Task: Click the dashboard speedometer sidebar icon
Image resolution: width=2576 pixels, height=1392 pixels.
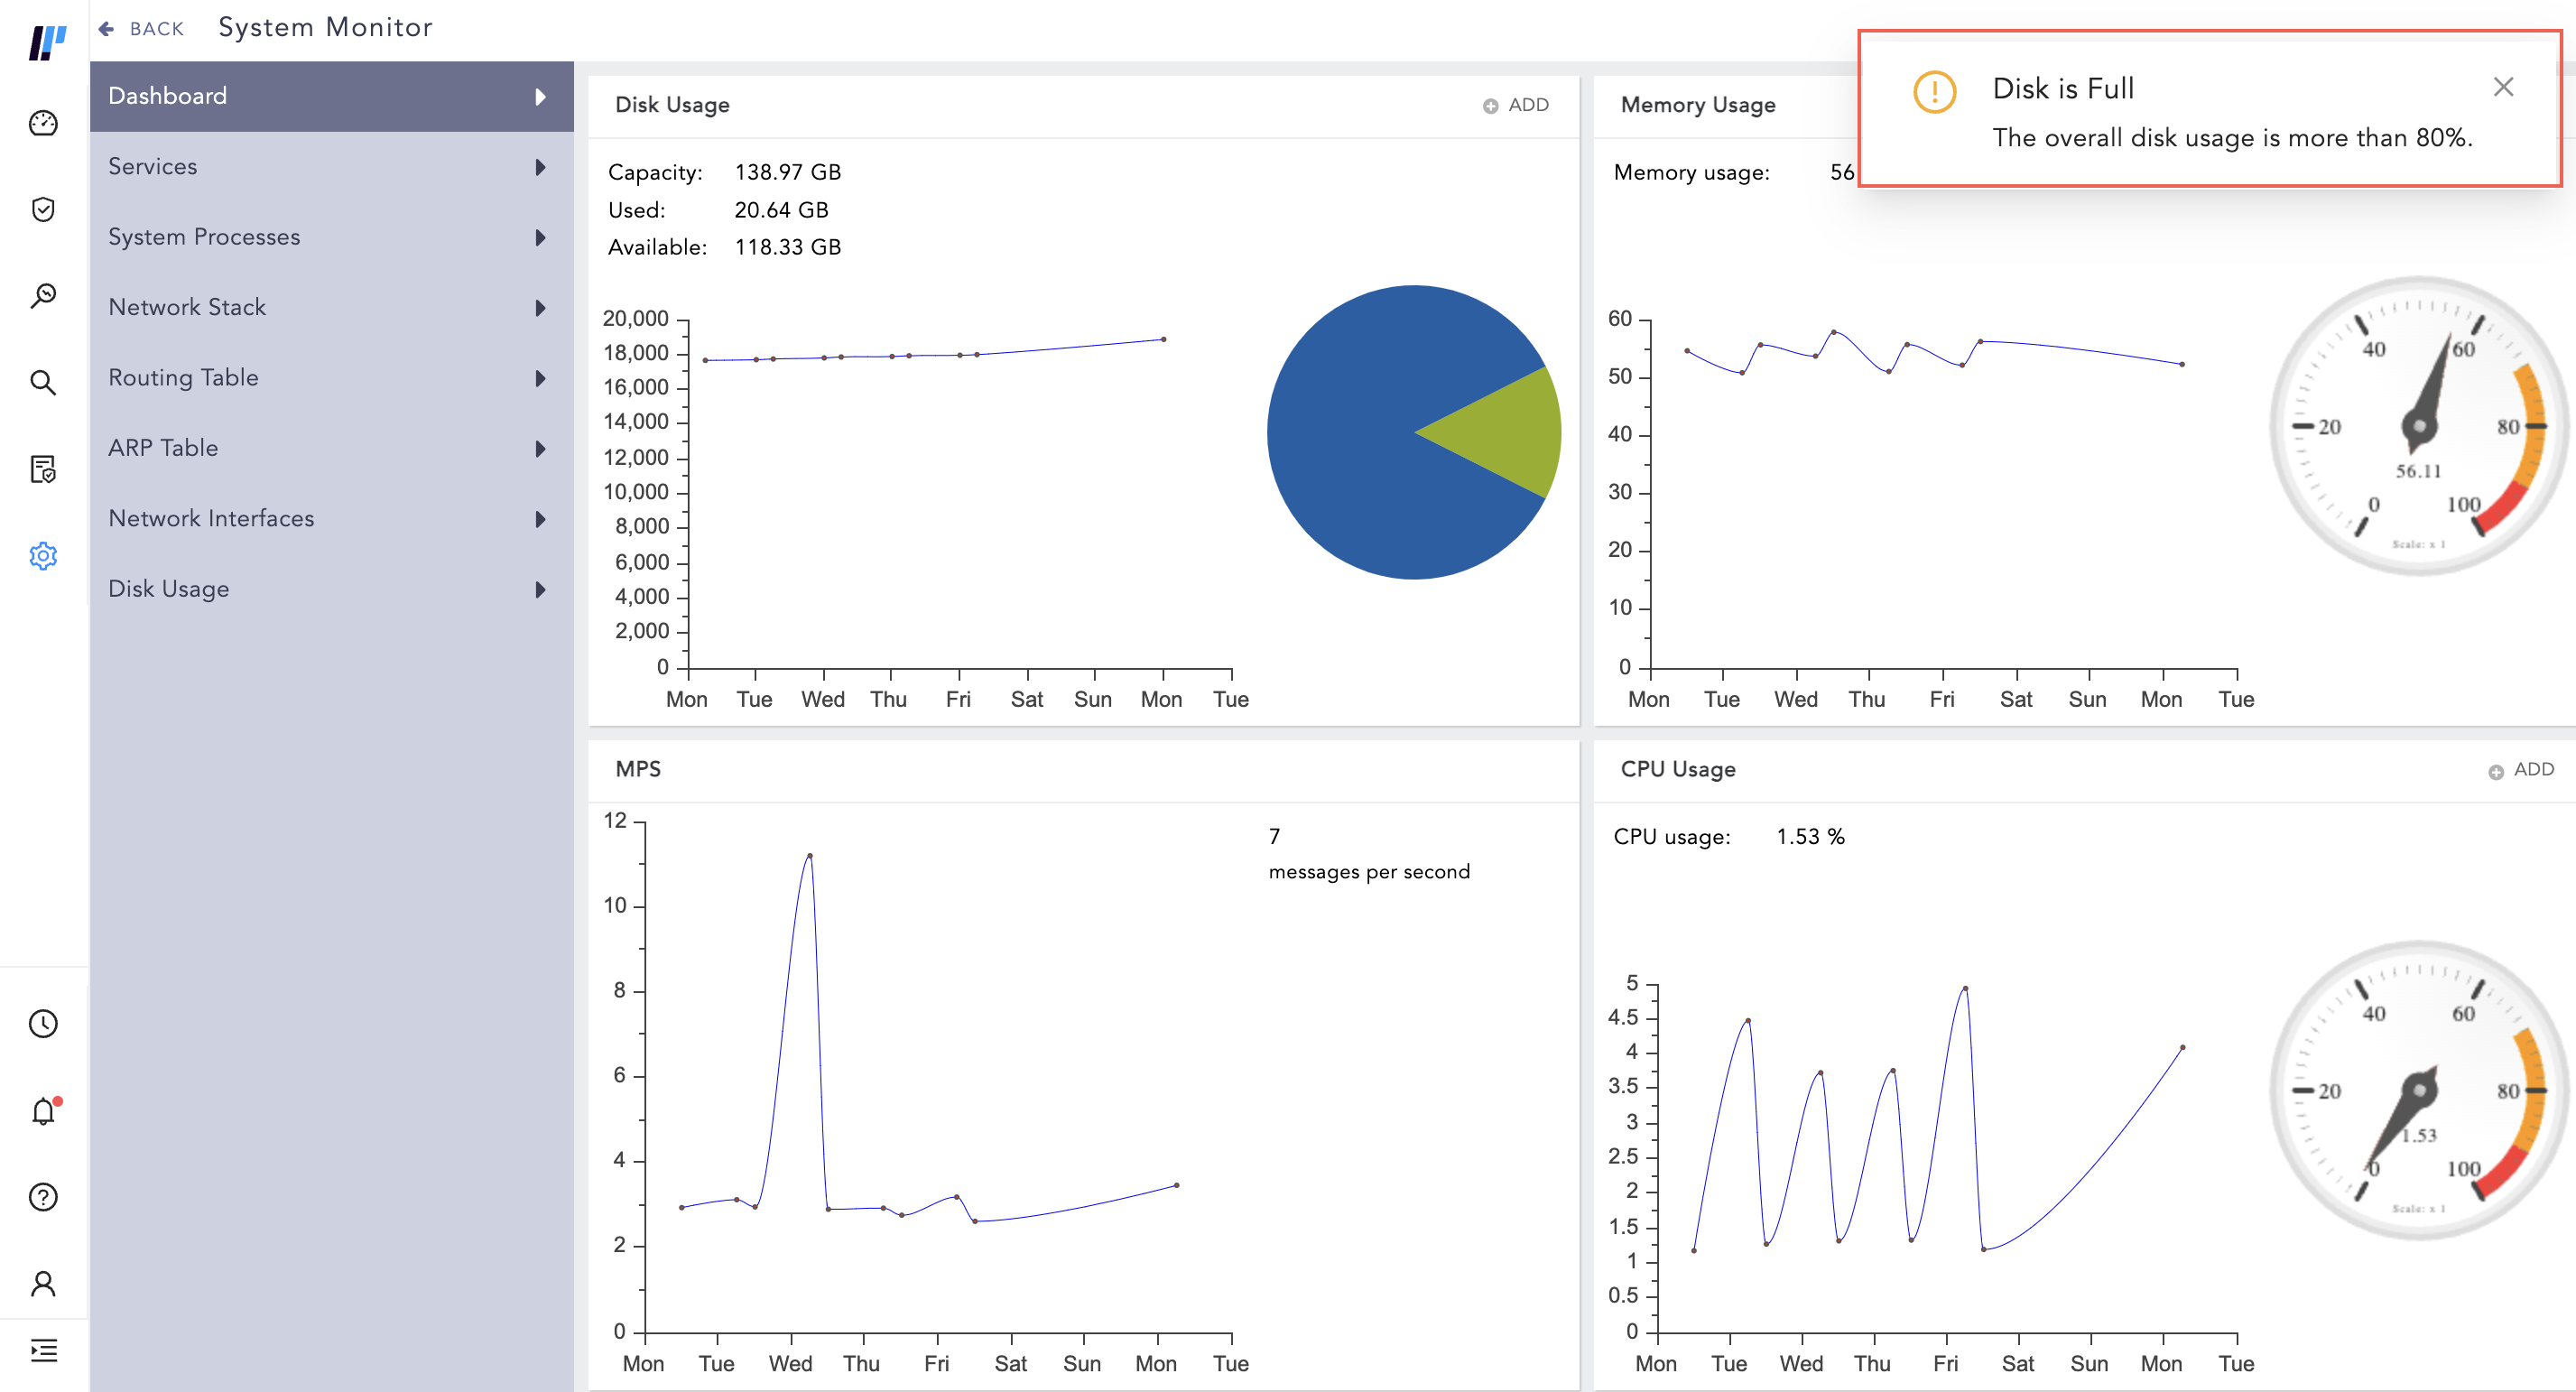Action: 43,123
